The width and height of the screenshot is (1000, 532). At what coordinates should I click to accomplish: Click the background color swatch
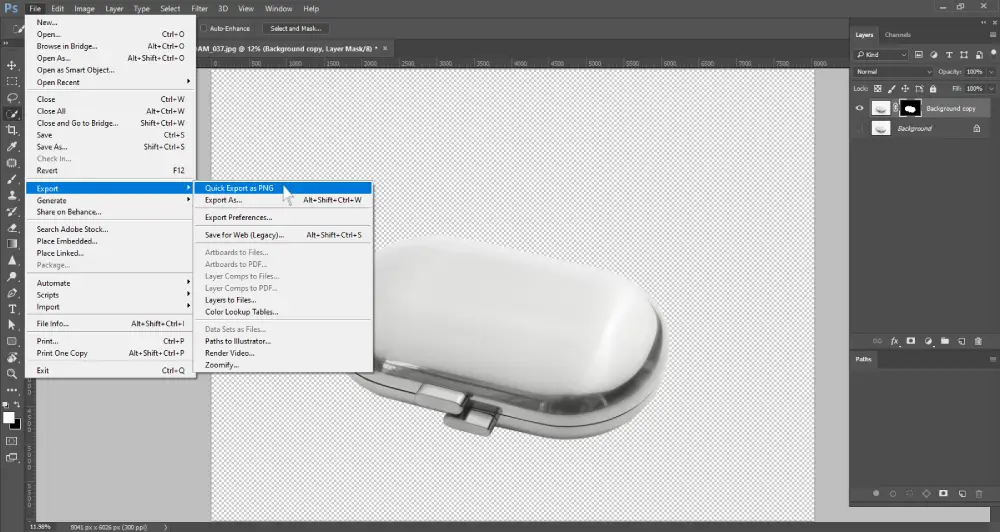tap(16, 425)
